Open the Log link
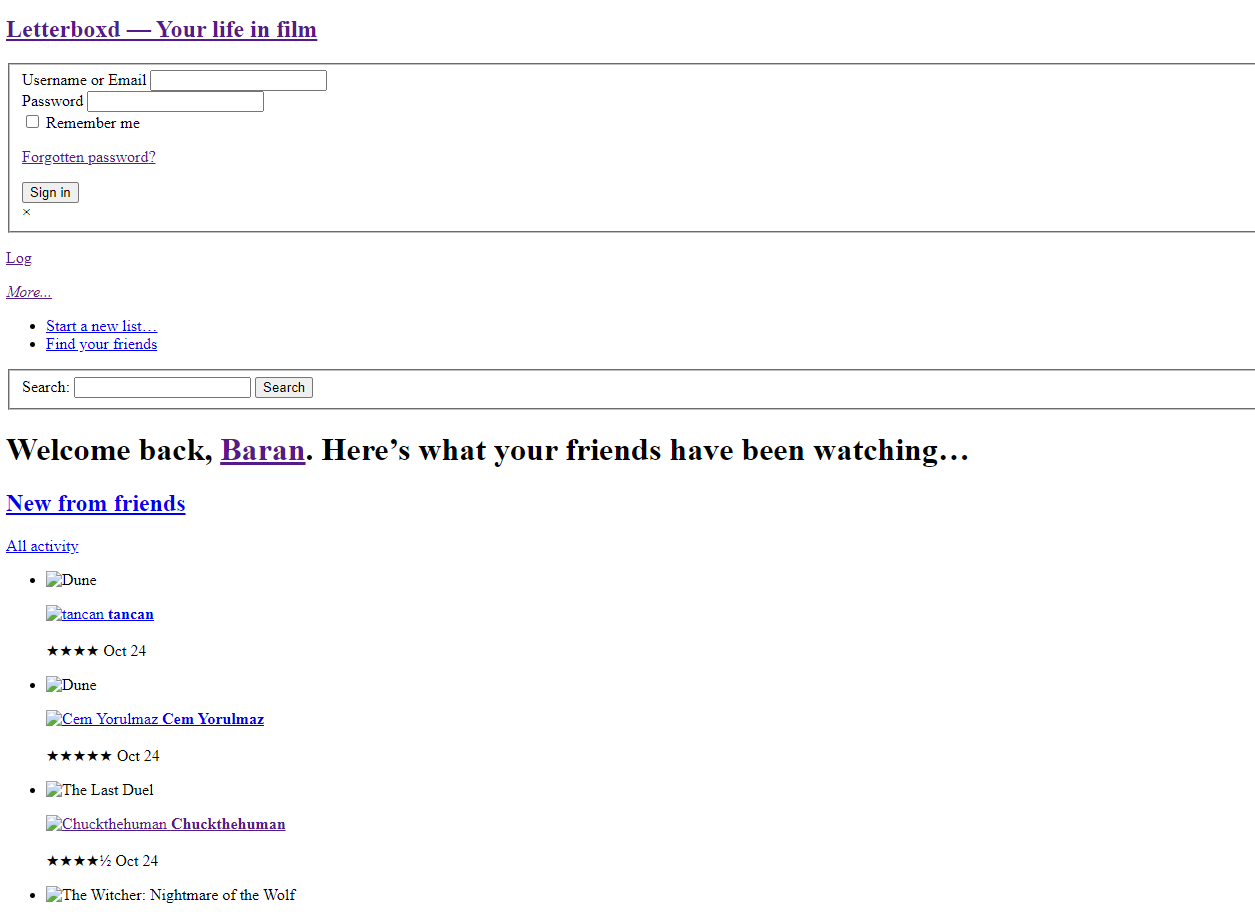 pyautogui.click(x=19, y=258)
